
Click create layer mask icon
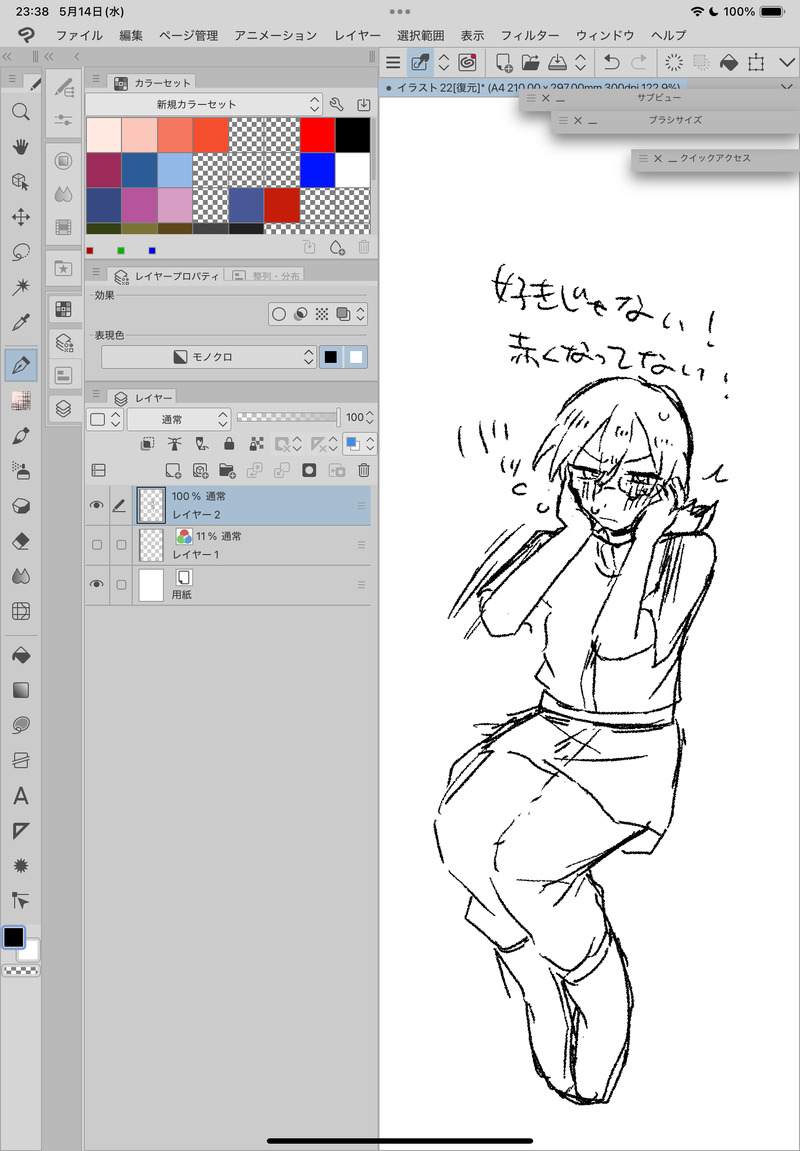coord(309,470)
